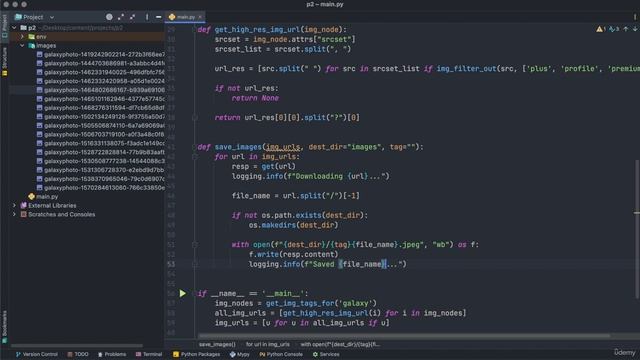Click image icon of galaxyphoto-1570284613060 file
Image resolution: width=640 pixels, height=360 pixels.
click(x=40, y=188)
